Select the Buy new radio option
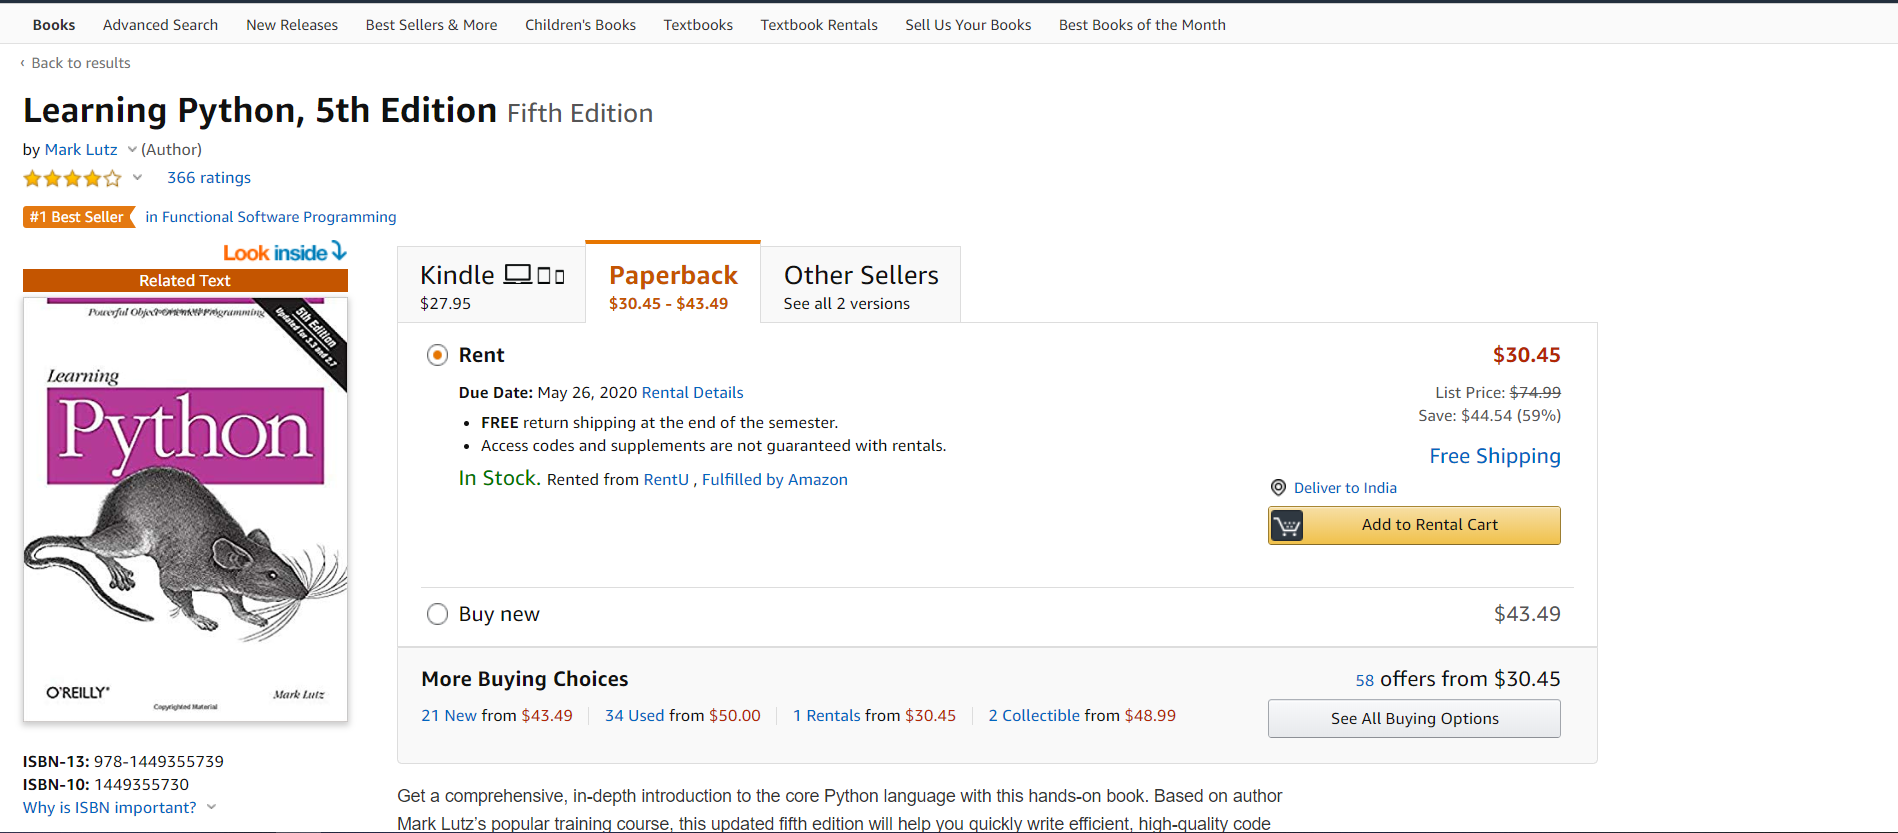1898x833 pixels. coord(437,614)
